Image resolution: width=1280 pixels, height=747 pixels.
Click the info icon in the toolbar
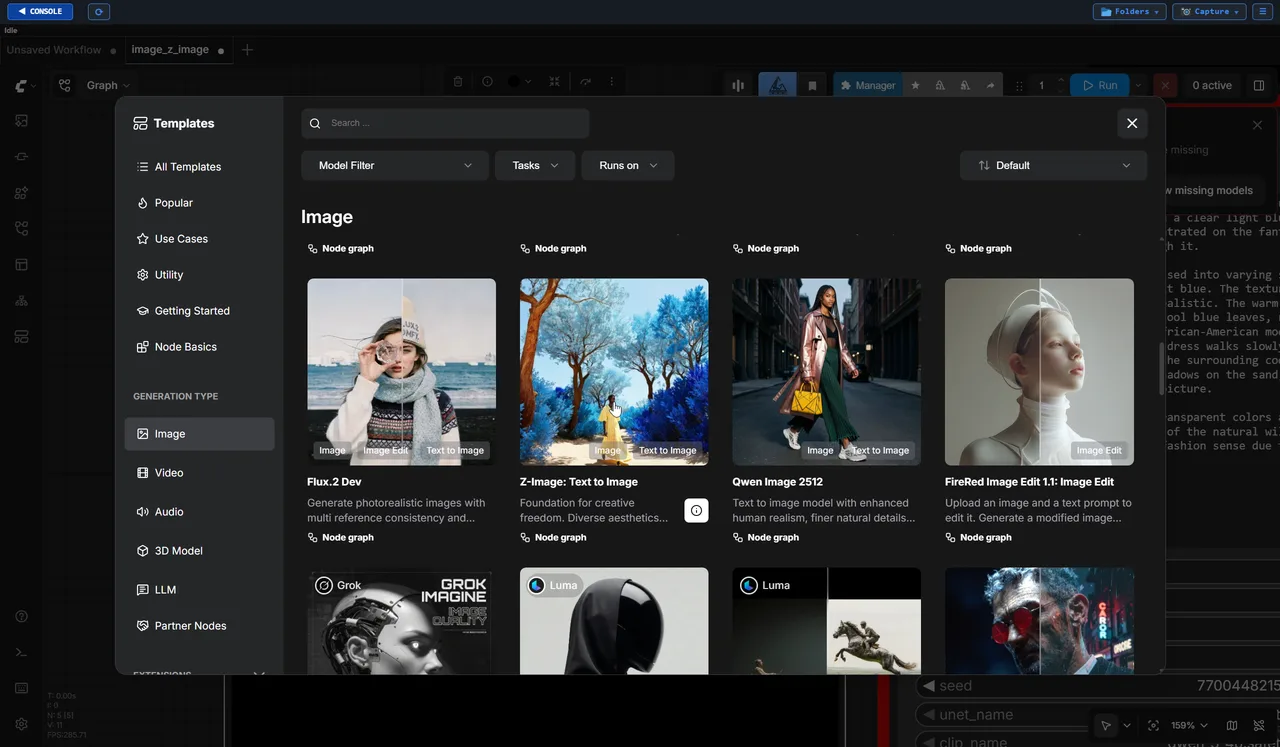(x=487, y=82)
